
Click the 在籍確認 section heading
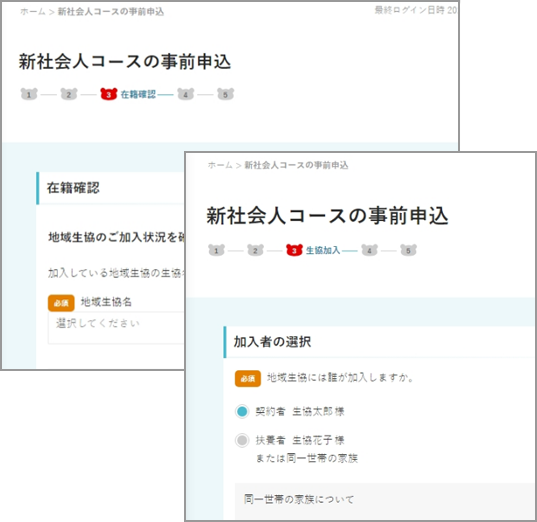(x=73, y=188)
